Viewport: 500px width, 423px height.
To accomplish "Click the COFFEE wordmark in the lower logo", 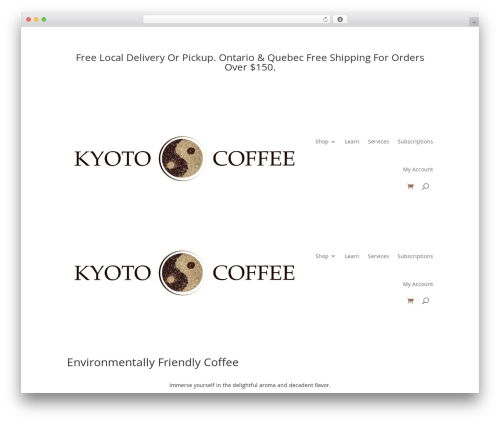I will [x=254, y=273].
